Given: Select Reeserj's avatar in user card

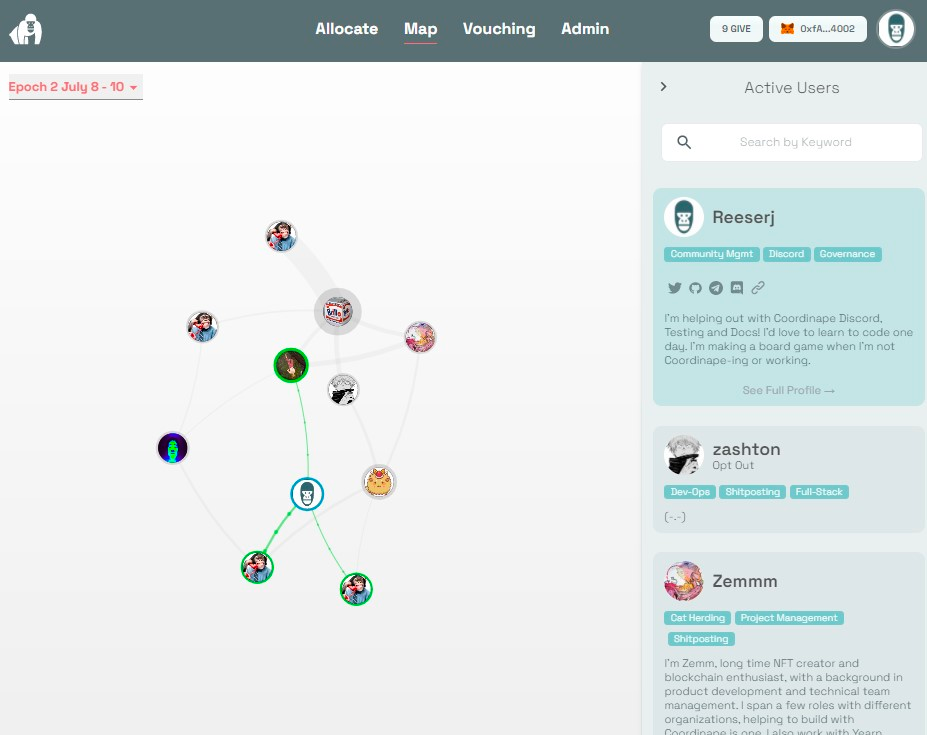Looking at the screenshot, I should 683,217.
